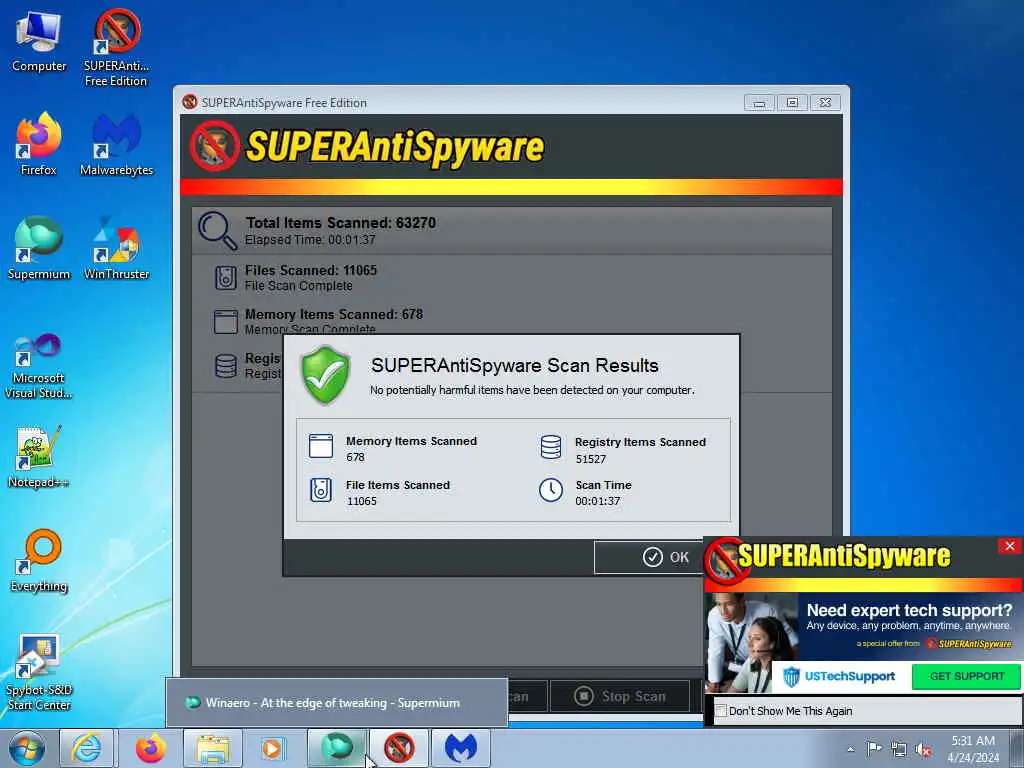Open Firefox from the taskbar
Image resolution: width=1024 pixels, height=768 pixels.
150,748
